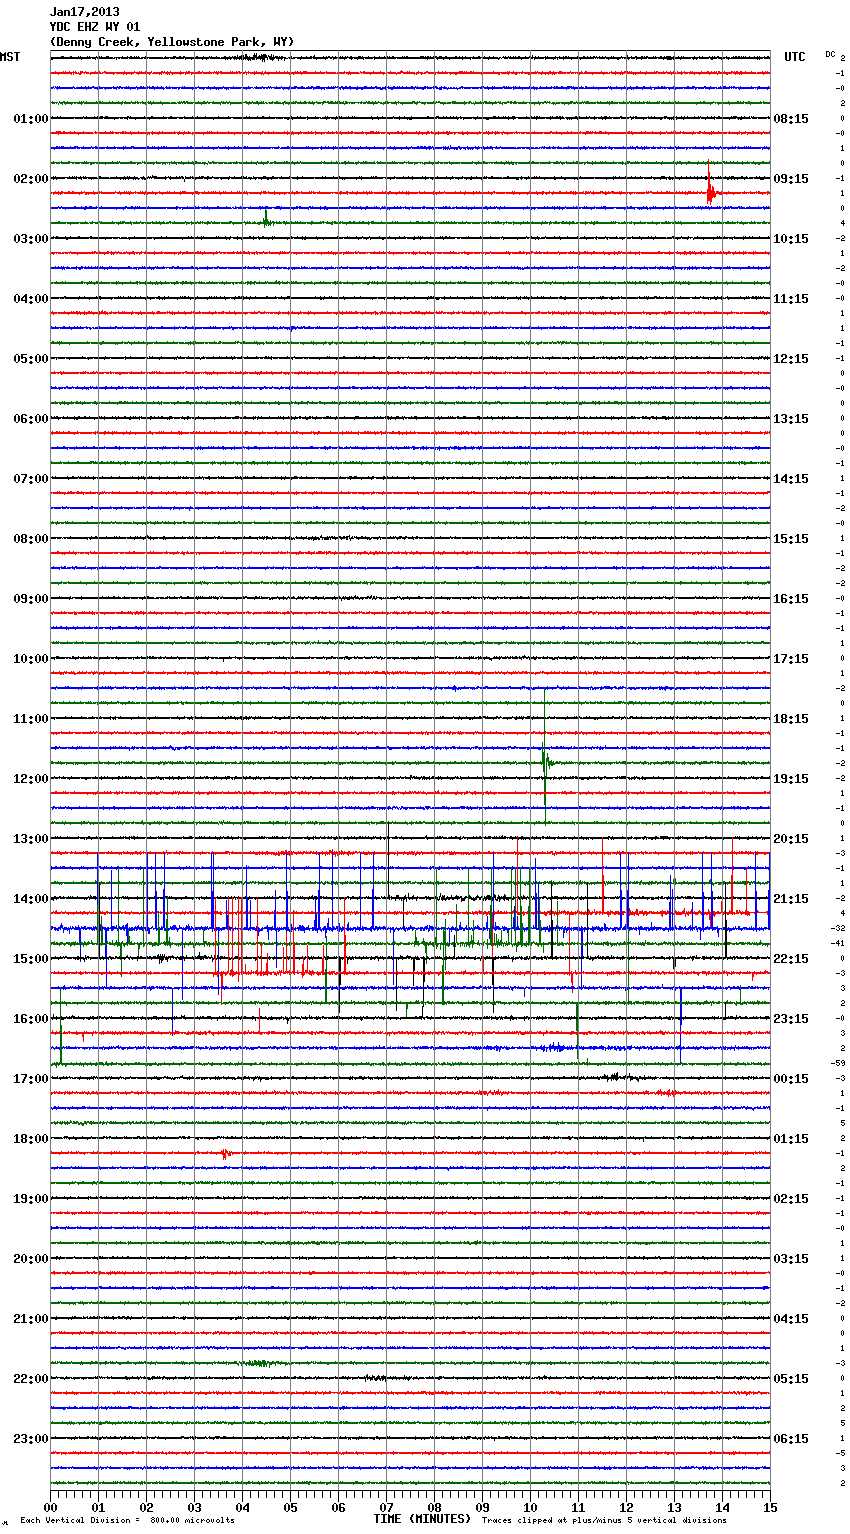Select the 14:00 MST hour label

(30, 899)
